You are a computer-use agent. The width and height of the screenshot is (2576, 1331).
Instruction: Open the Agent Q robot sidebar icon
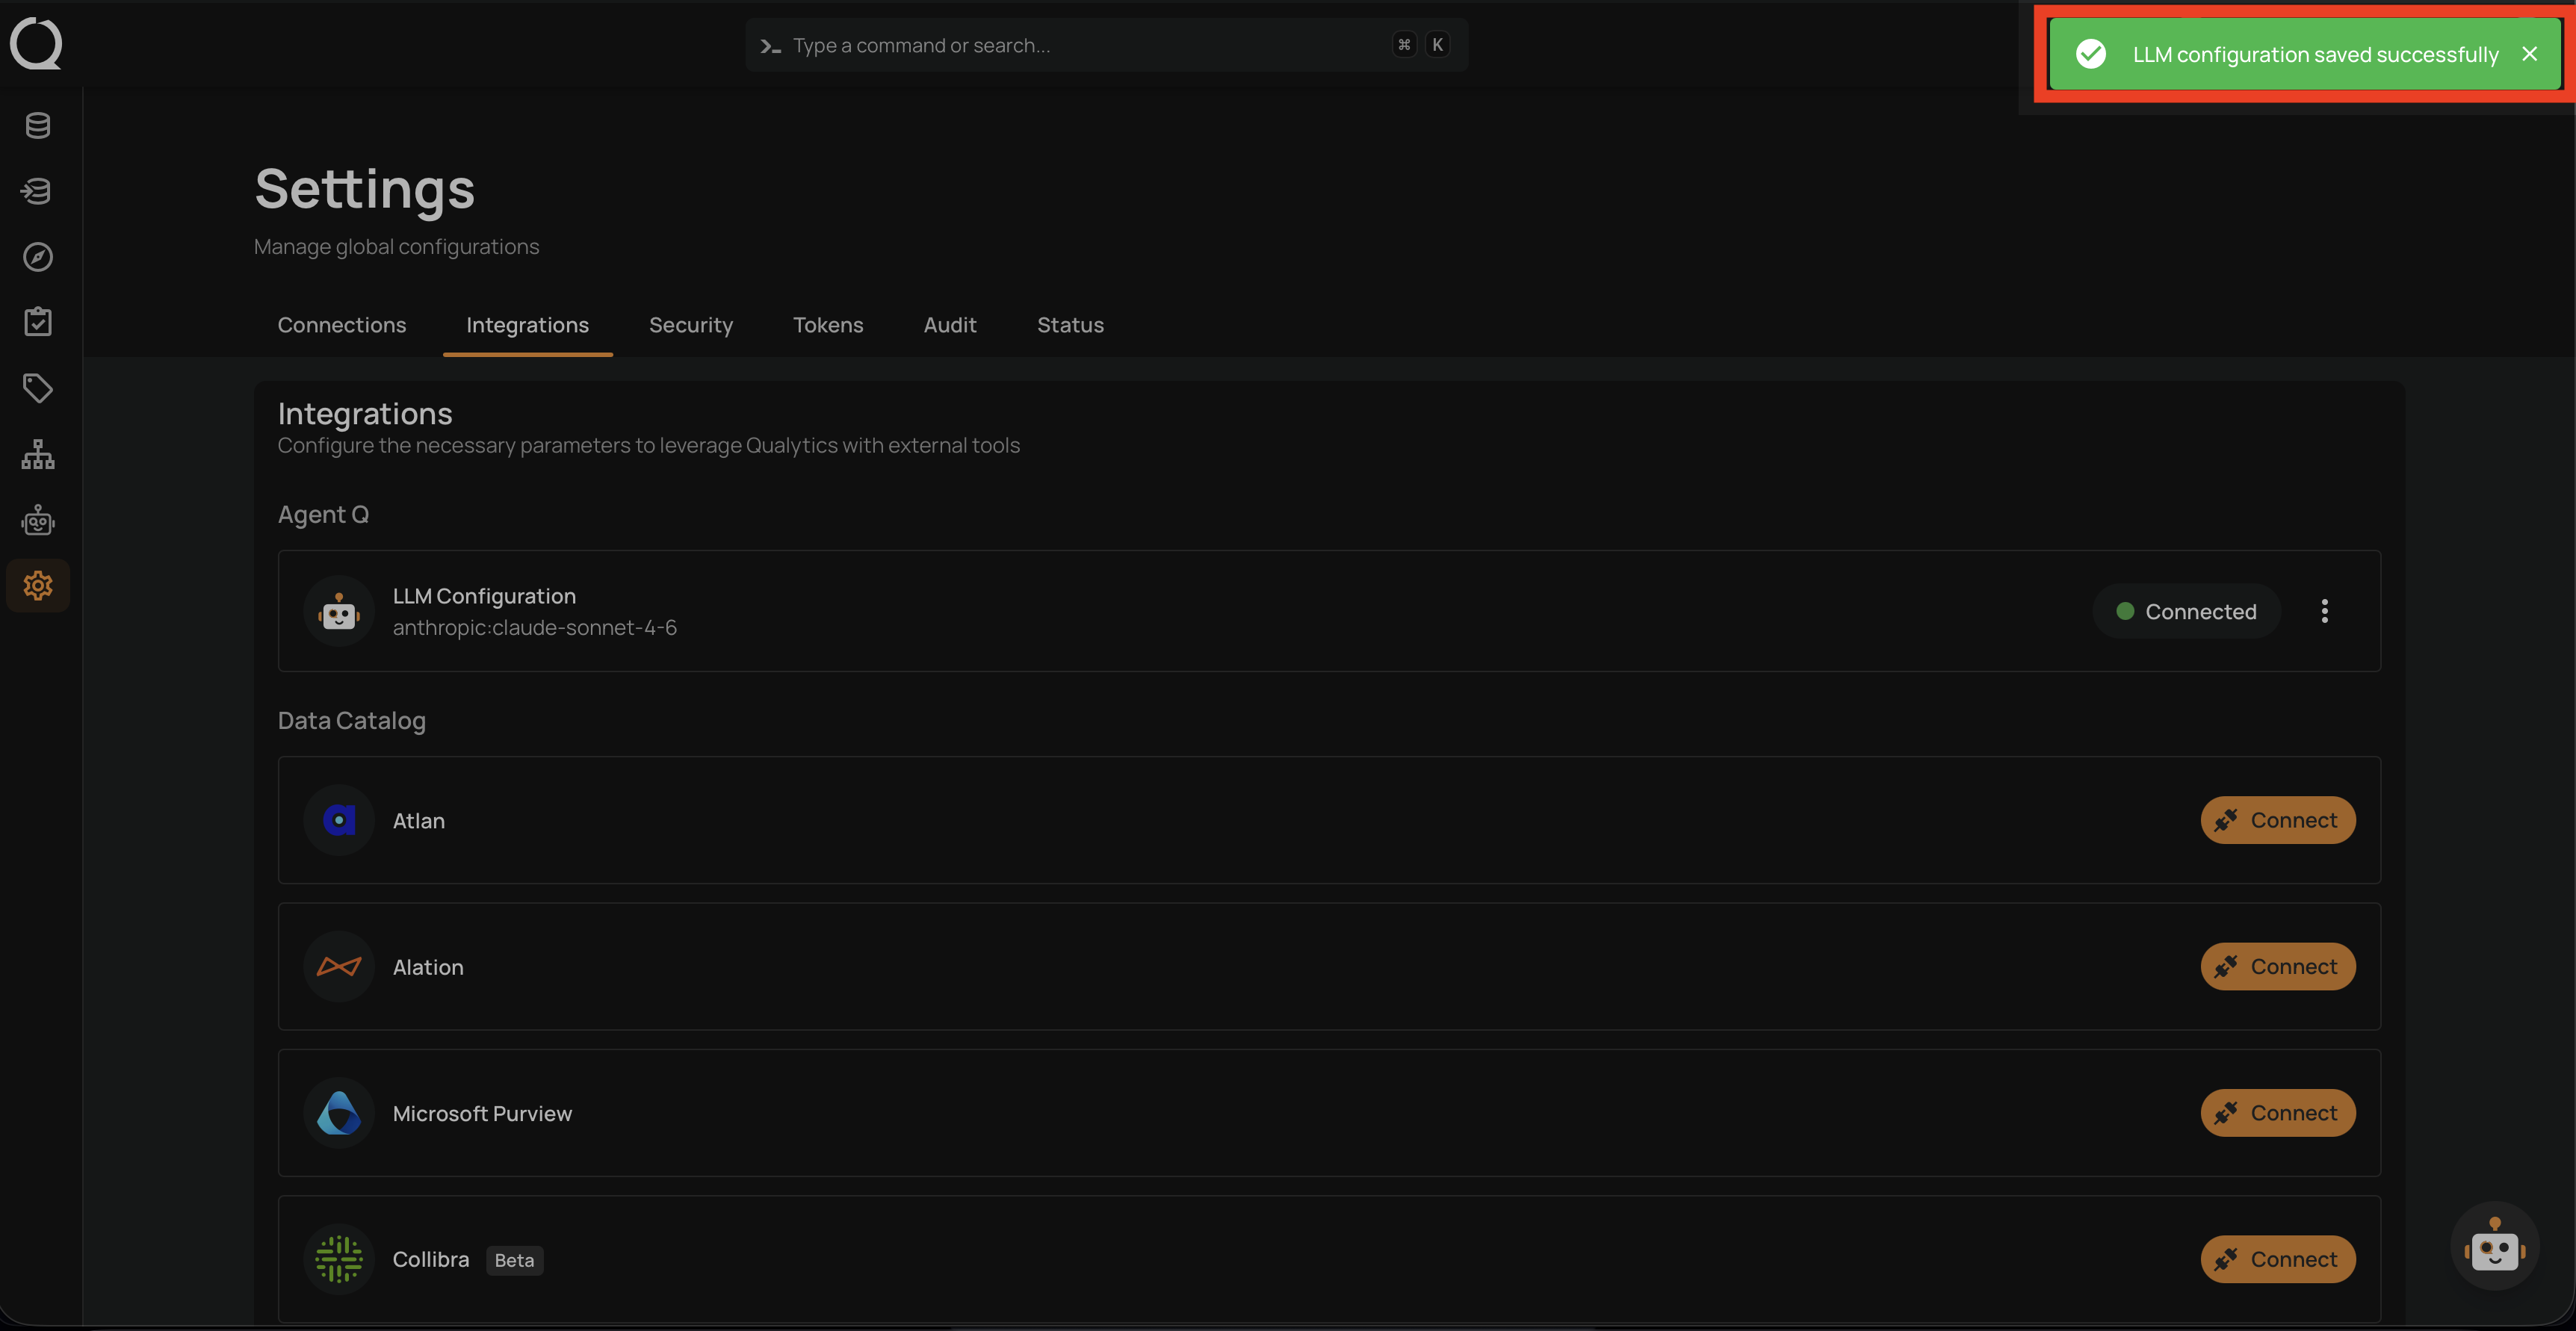(38, 520)
